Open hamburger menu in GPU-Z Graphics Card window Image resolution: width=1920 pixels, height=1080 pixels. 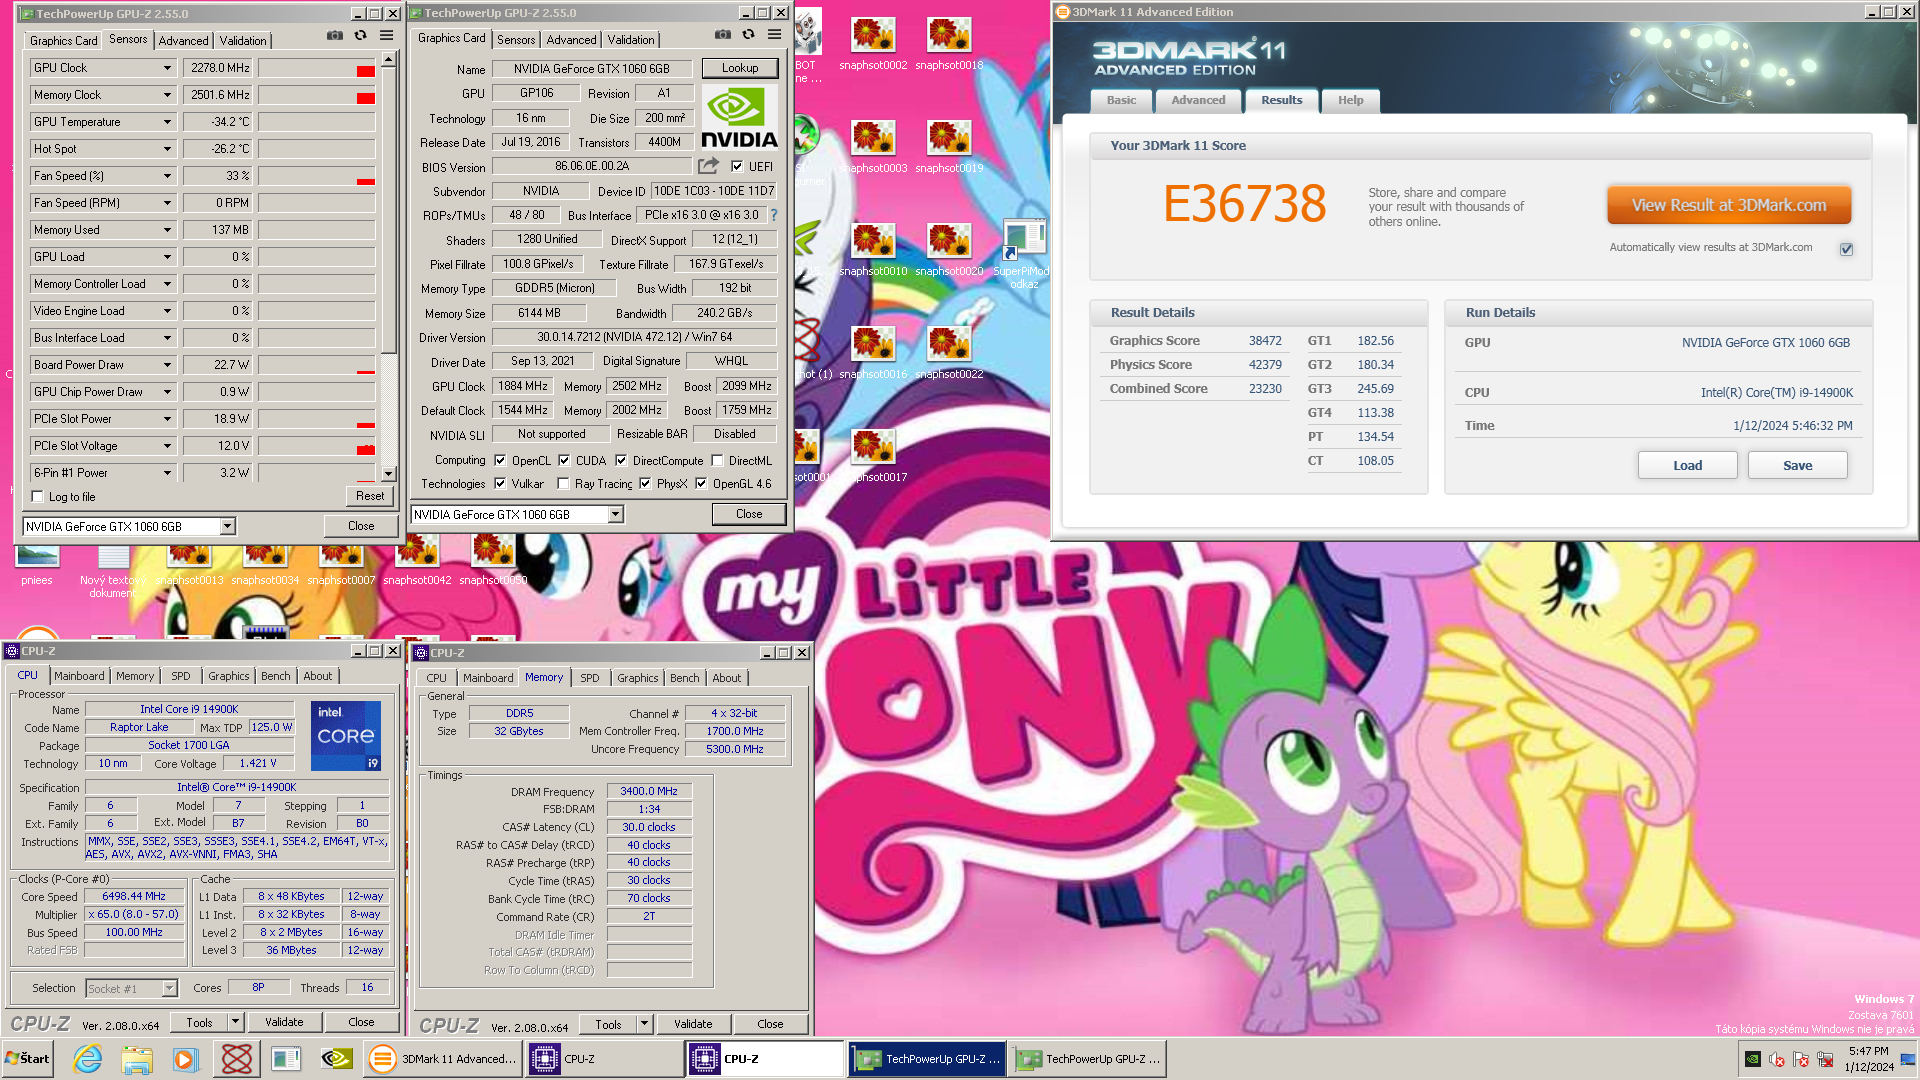click(x=774, y=35)
